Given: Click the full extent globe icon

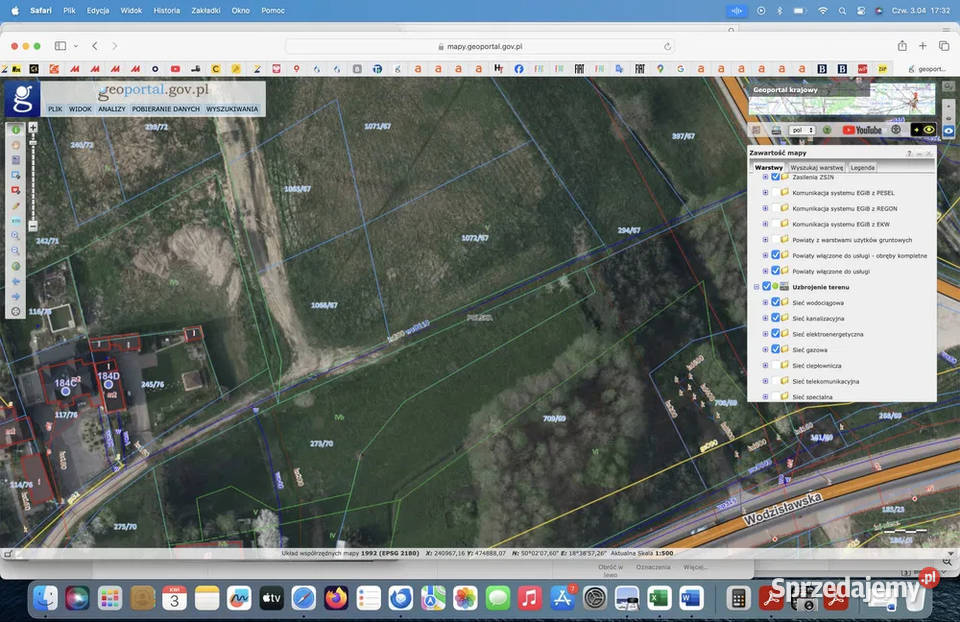Looking at the screenshot, I should [16, 266].
